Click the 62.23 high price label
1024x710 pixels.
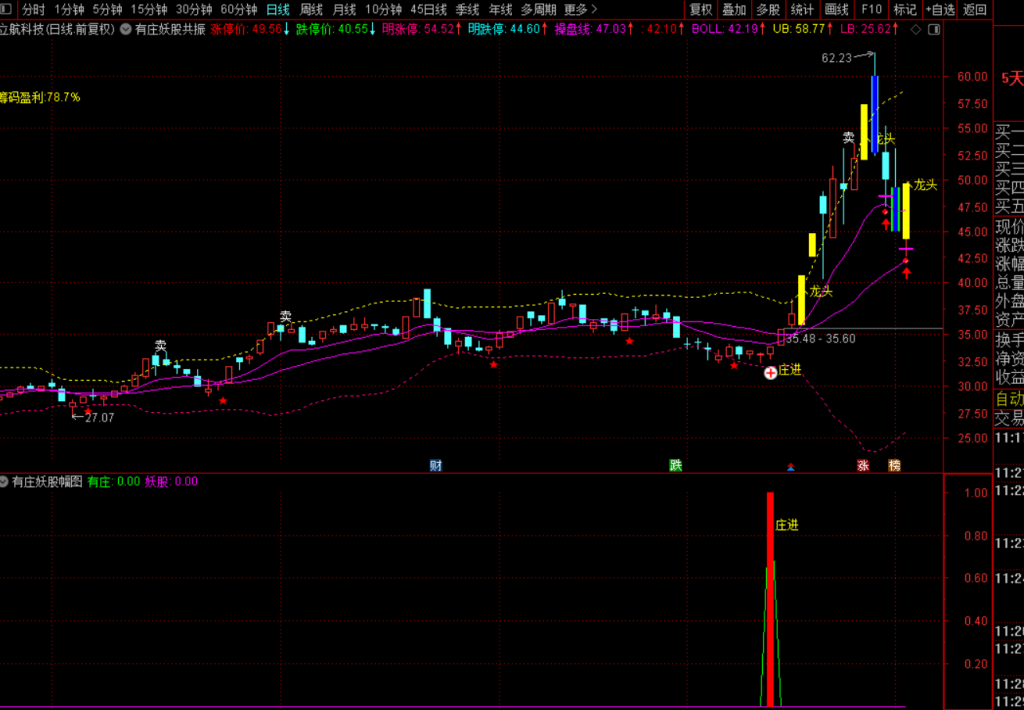click(837, 58)
